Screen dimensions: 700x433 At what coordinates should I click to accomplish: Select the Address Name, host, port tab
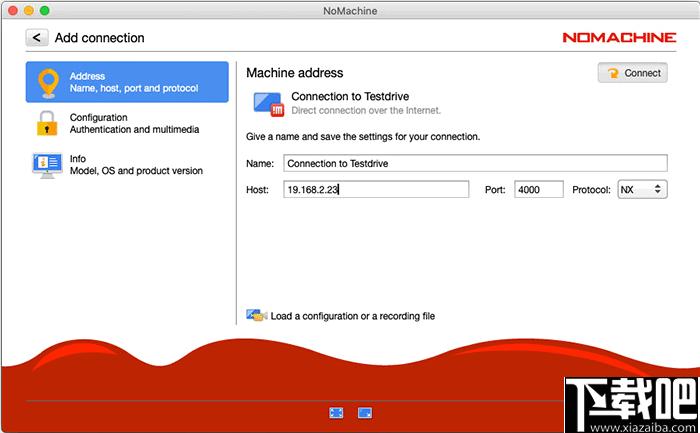(127, 82)
